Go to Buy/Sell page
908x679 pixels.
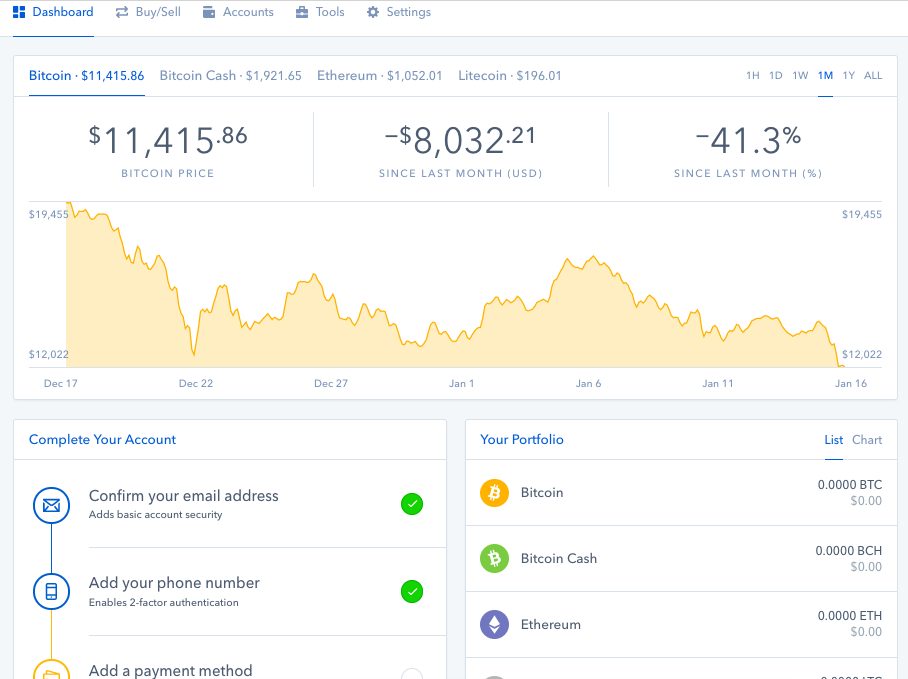pyautogui.click(x=148, y=12)
